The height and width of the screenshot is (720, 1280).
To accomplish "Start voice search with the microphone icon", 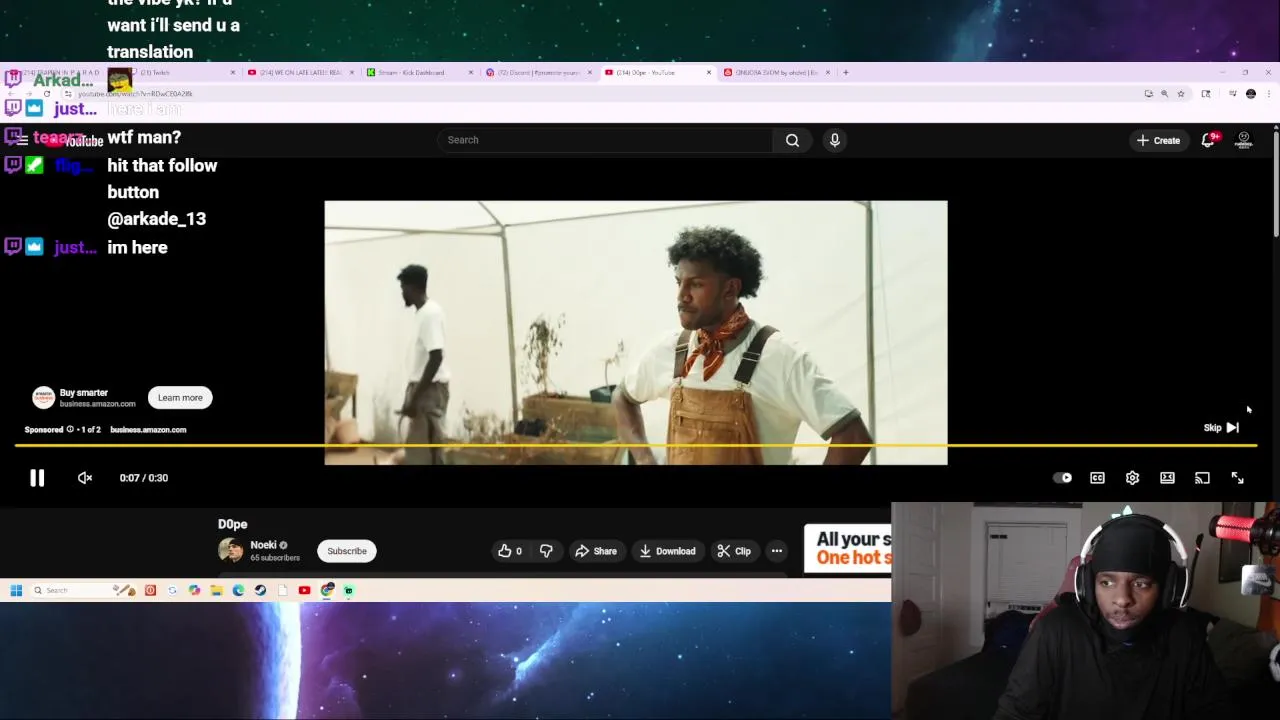I will pos(834,140).
